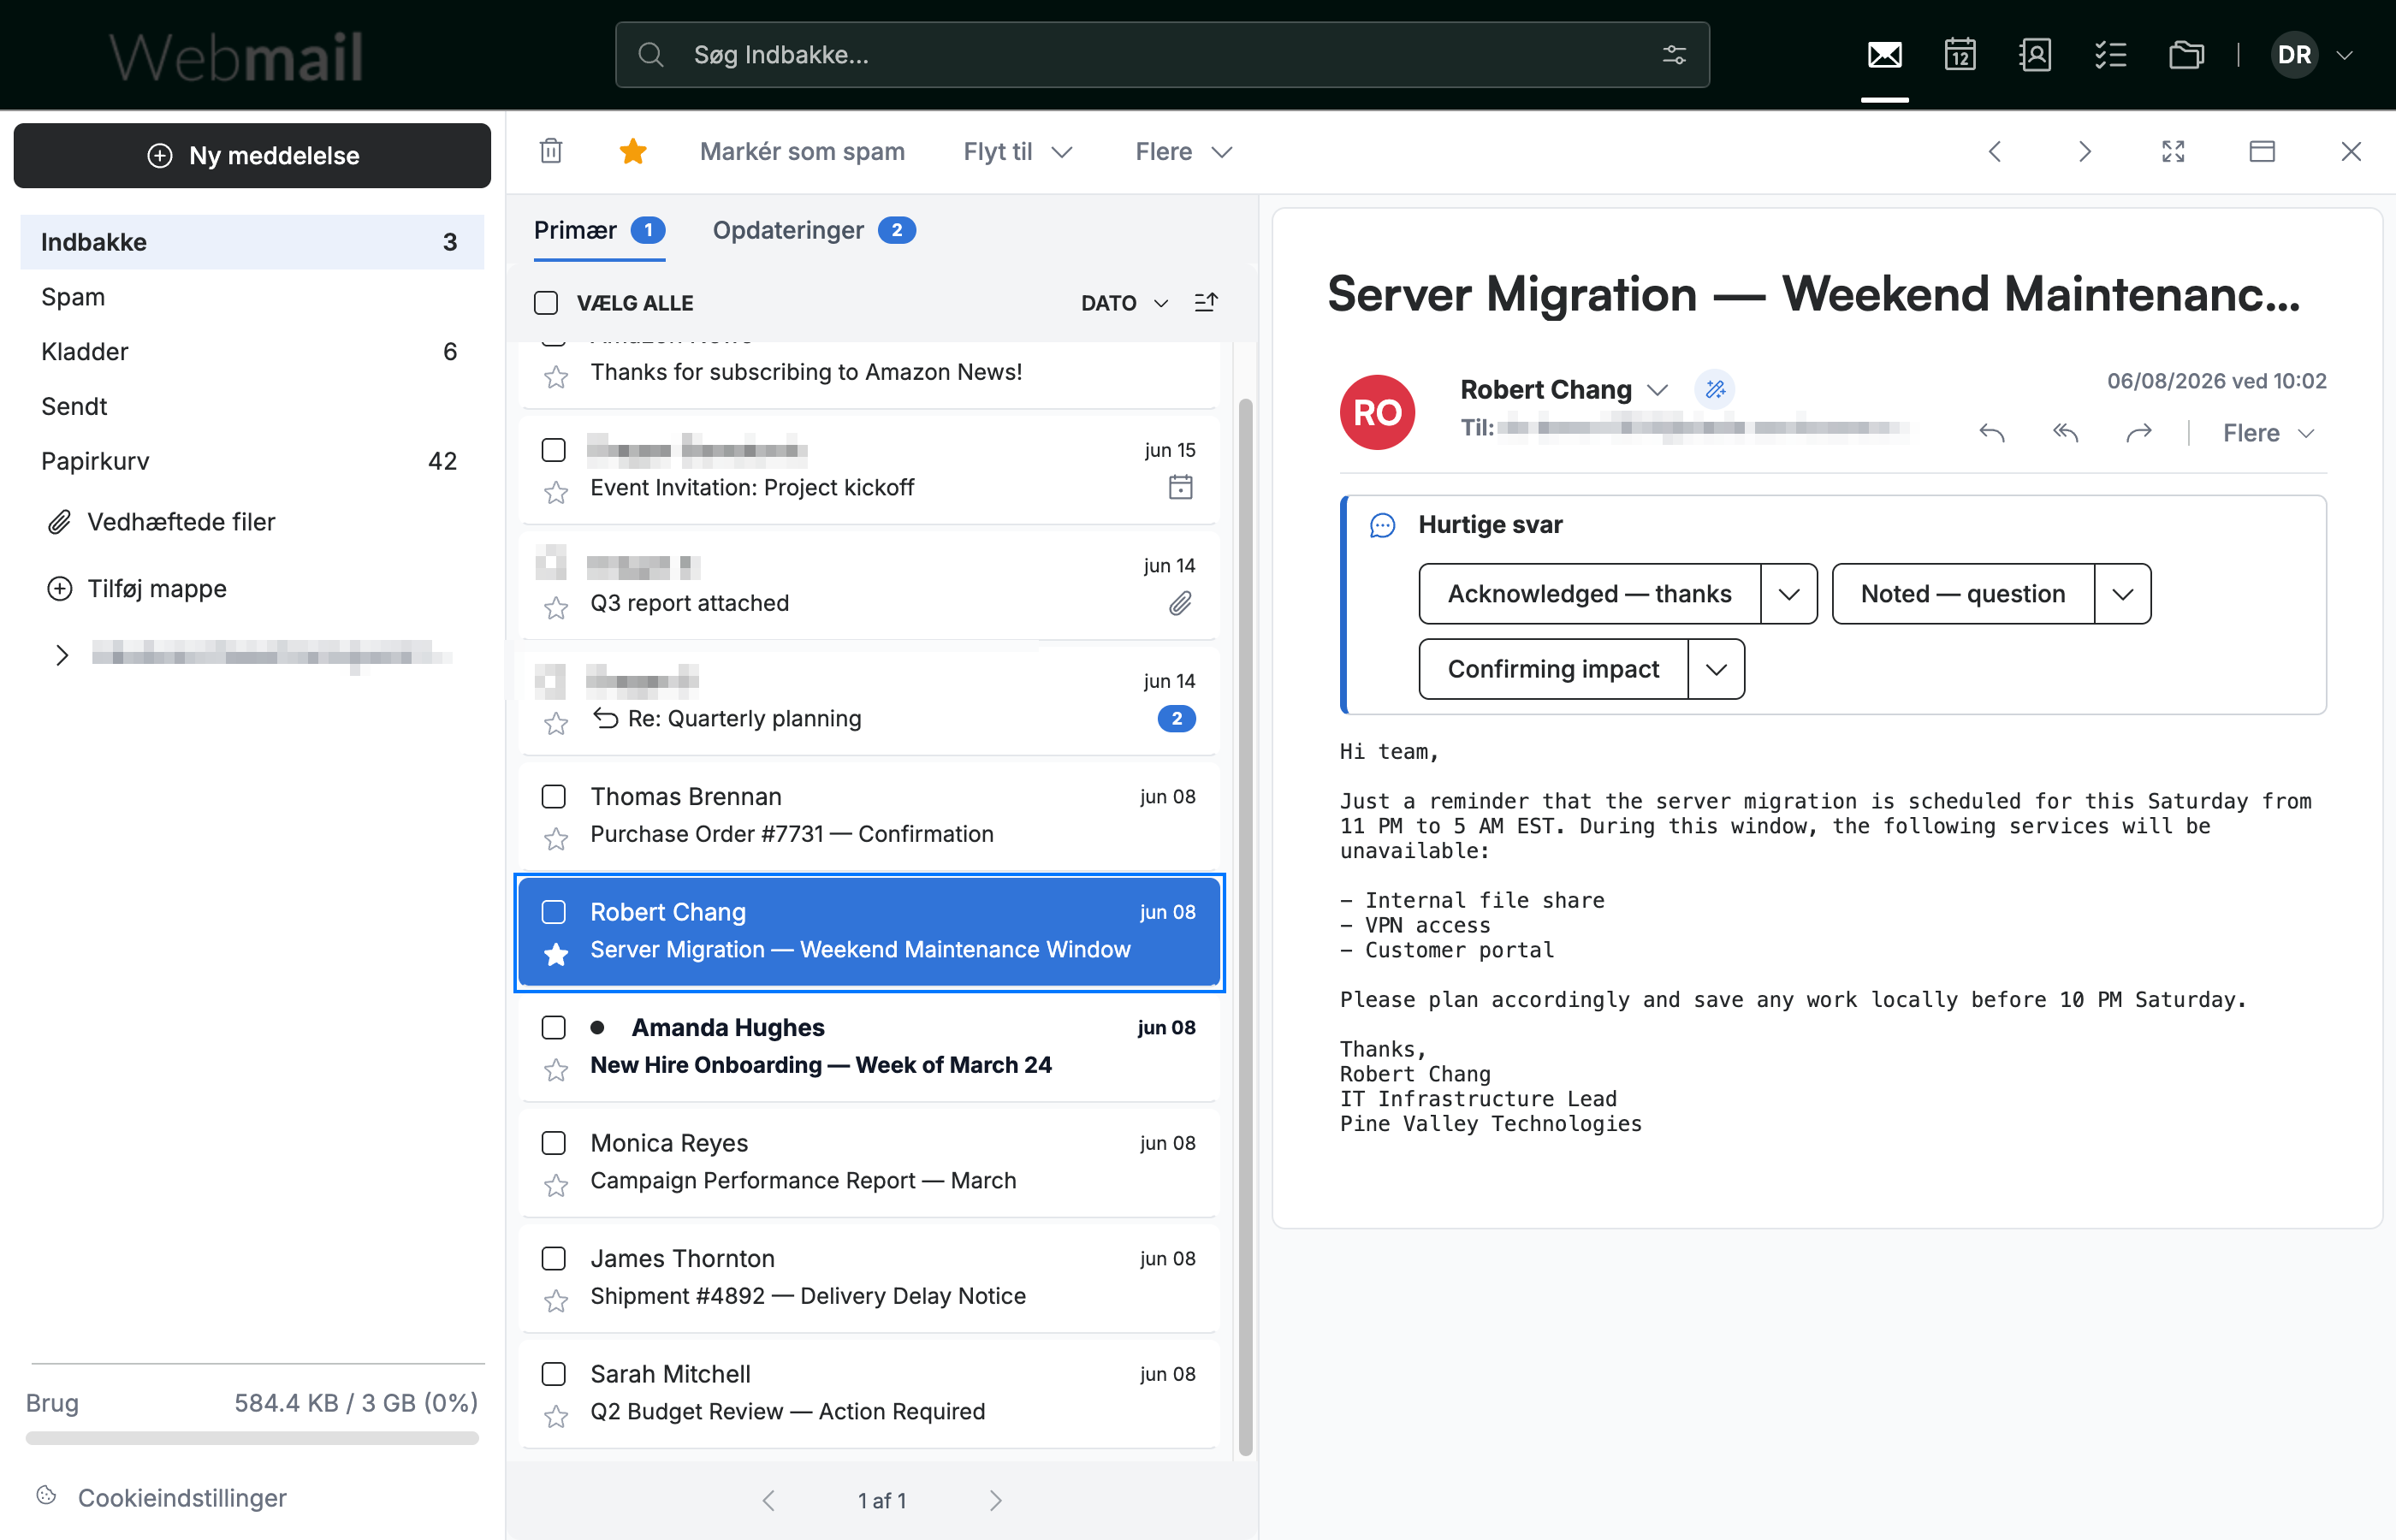Expand Confirming impact reply options

(1716, 669)
